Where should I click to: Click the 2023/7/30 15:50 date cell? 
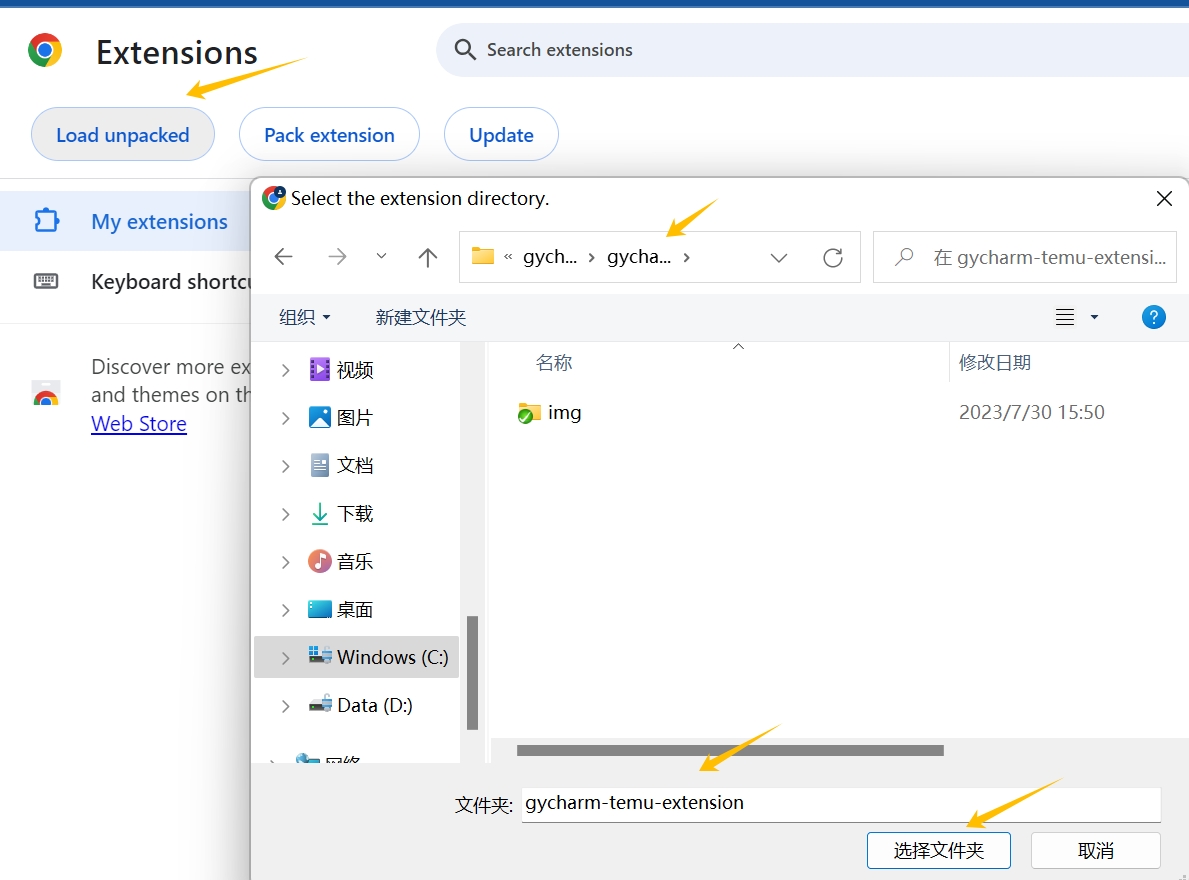click(x=1031, y=412)
